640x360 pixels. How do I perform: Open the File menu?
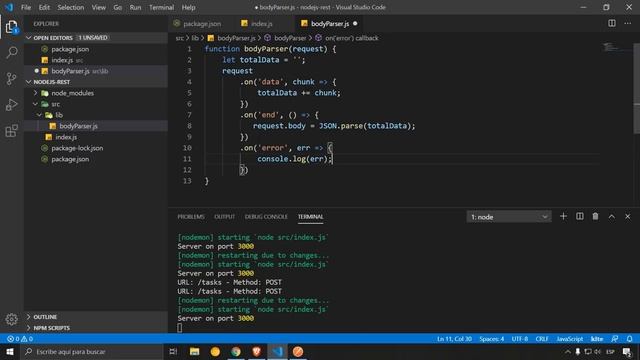[x=26, y=7]
